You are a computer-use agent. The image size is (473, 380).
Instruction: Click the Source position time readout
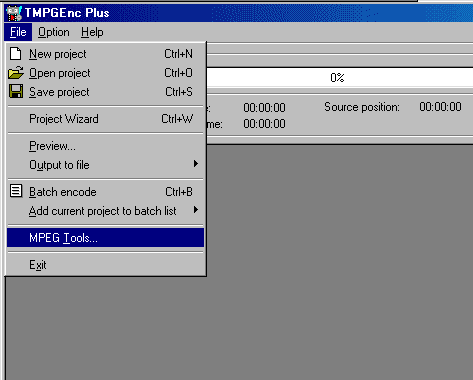440,107
